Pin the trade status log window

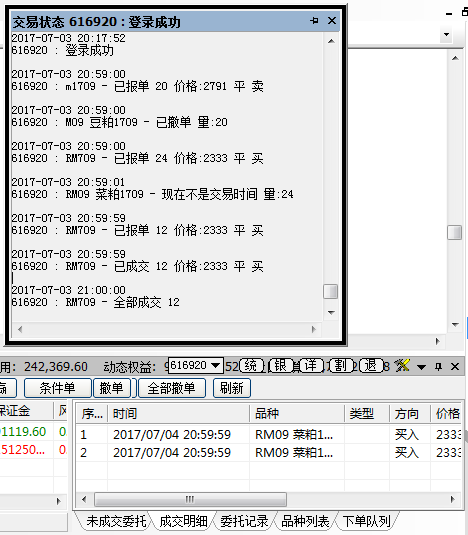(x=314, y=21)
